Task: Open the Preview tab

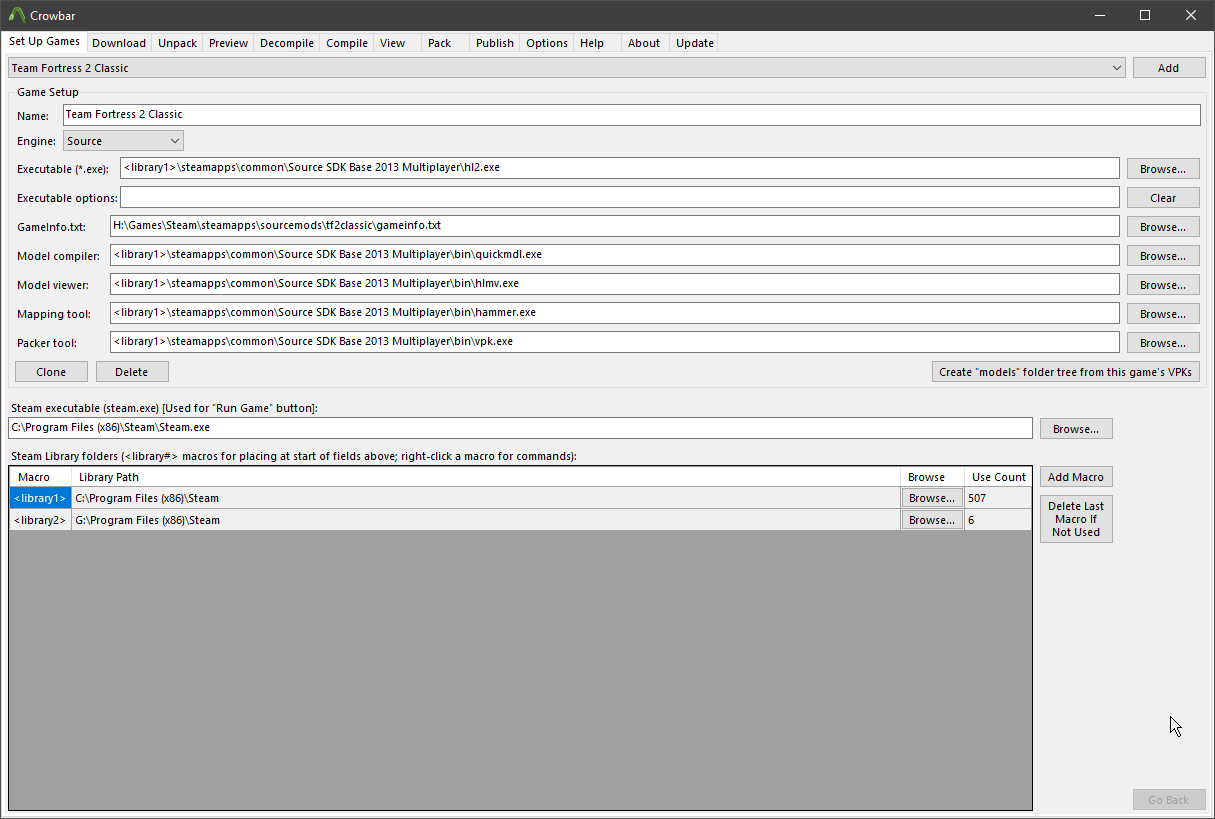Action: 228,43
